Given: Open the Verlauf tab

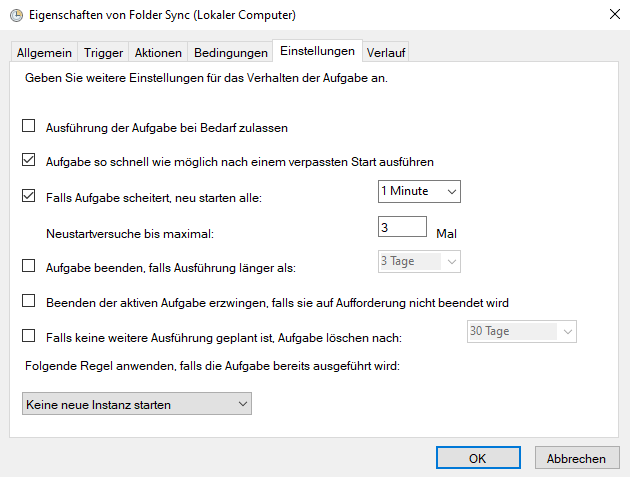Looking at the screenshot, I should pyautogui.click(x=386, y=52).
